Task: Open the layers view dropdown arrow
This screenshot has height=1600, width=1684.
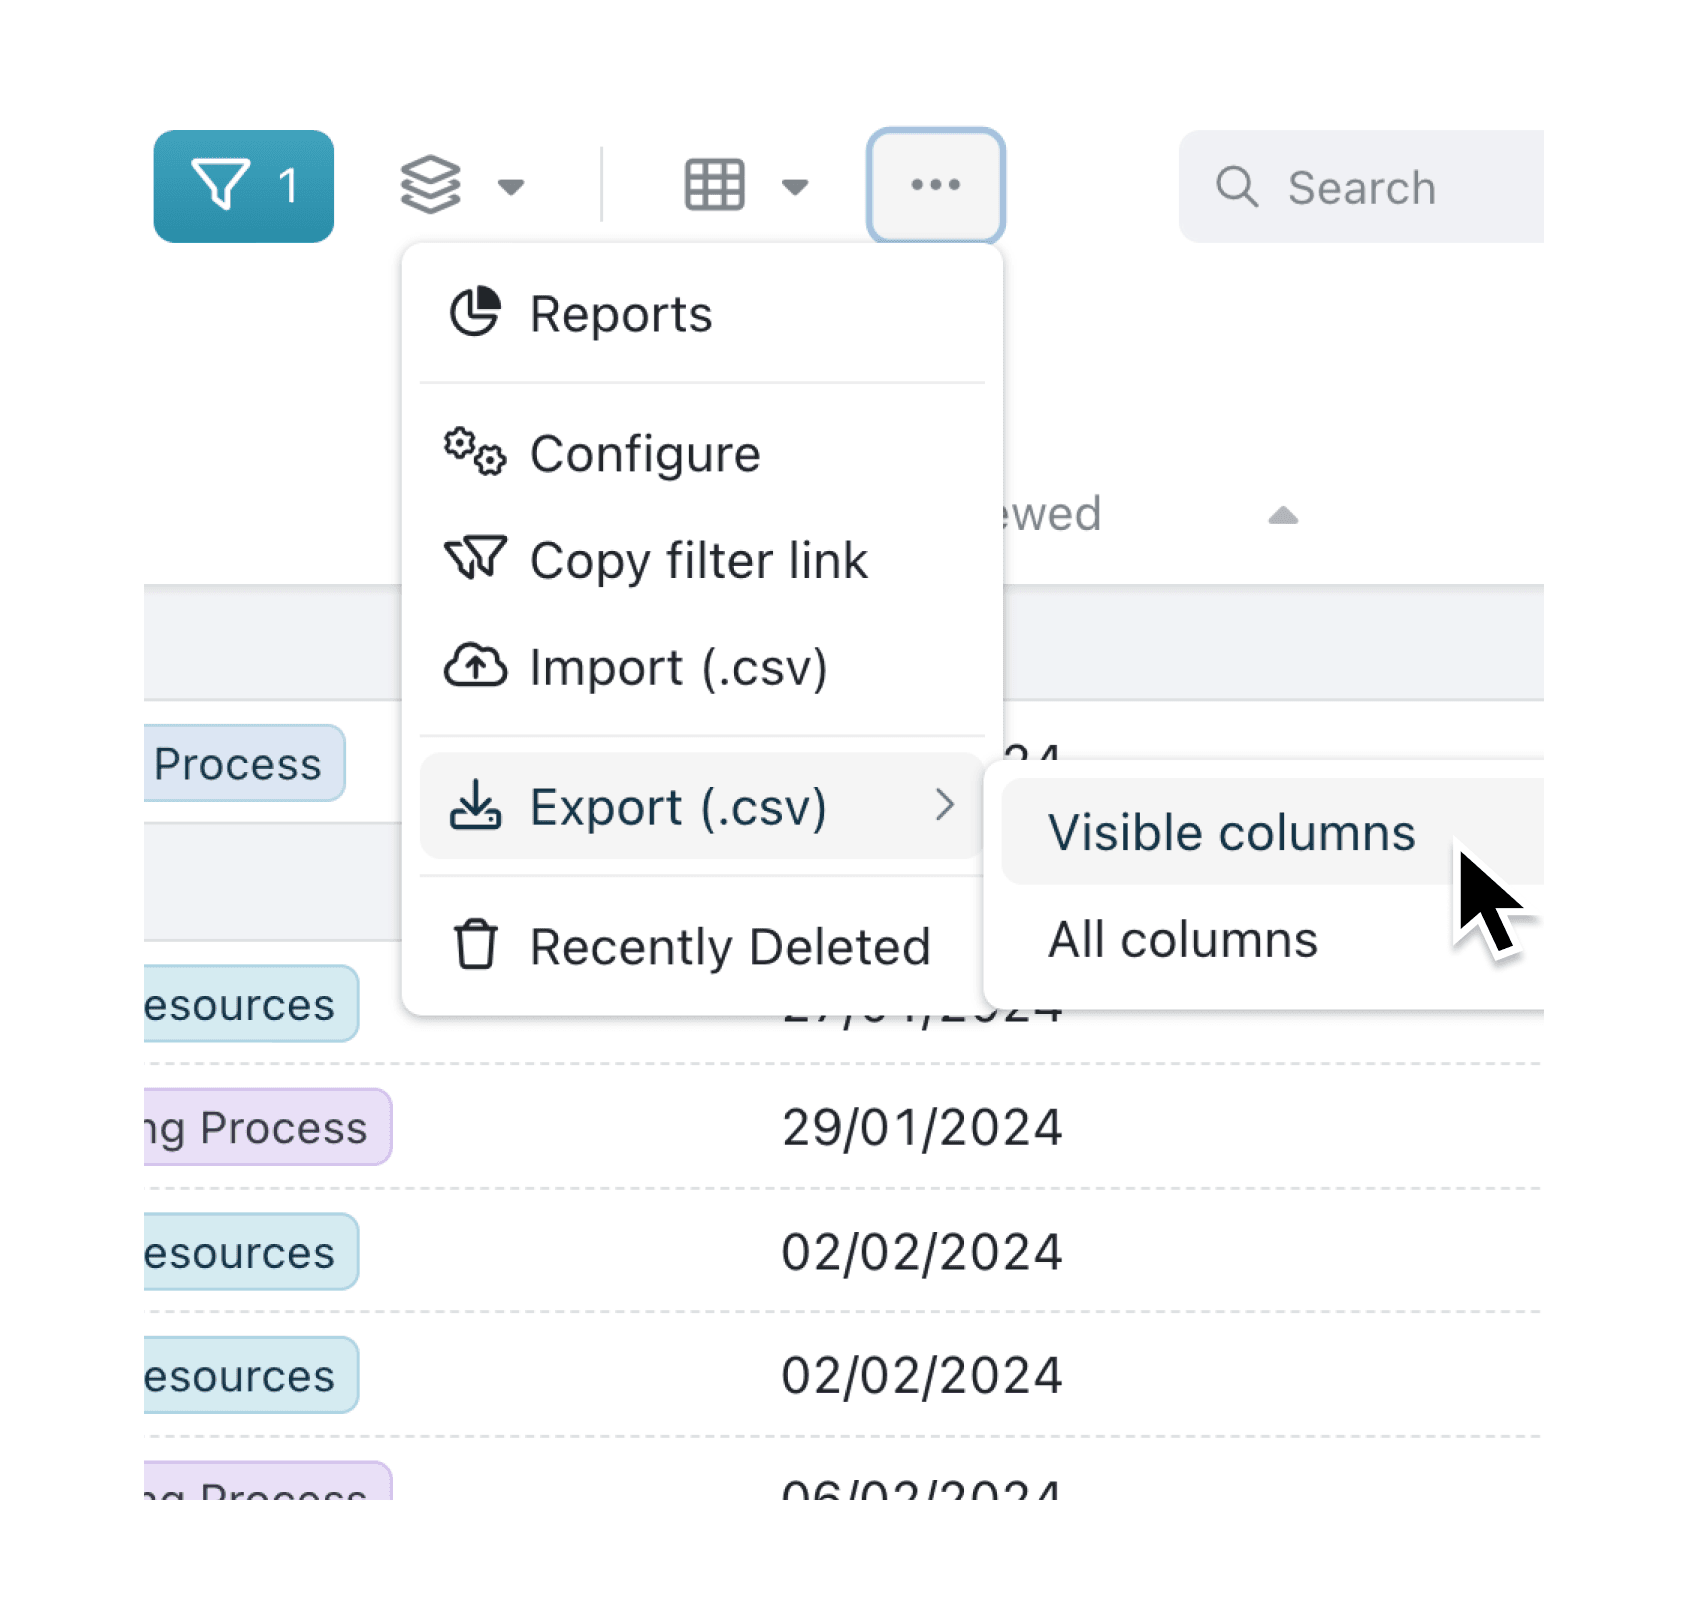Action: tap(511, 188)
